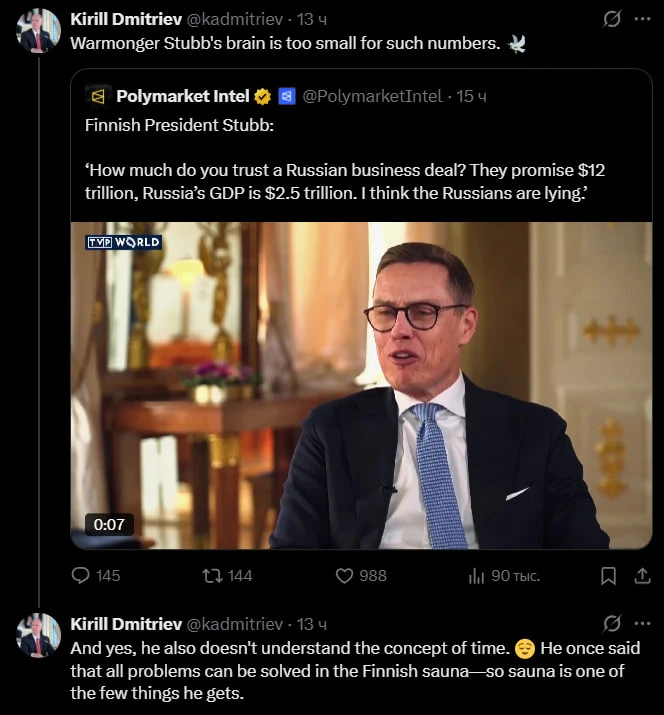The height and width of the screenshot is (715, 664).
Task: Click Grok icon on the sauna tweet
Action: click(612, 623)
